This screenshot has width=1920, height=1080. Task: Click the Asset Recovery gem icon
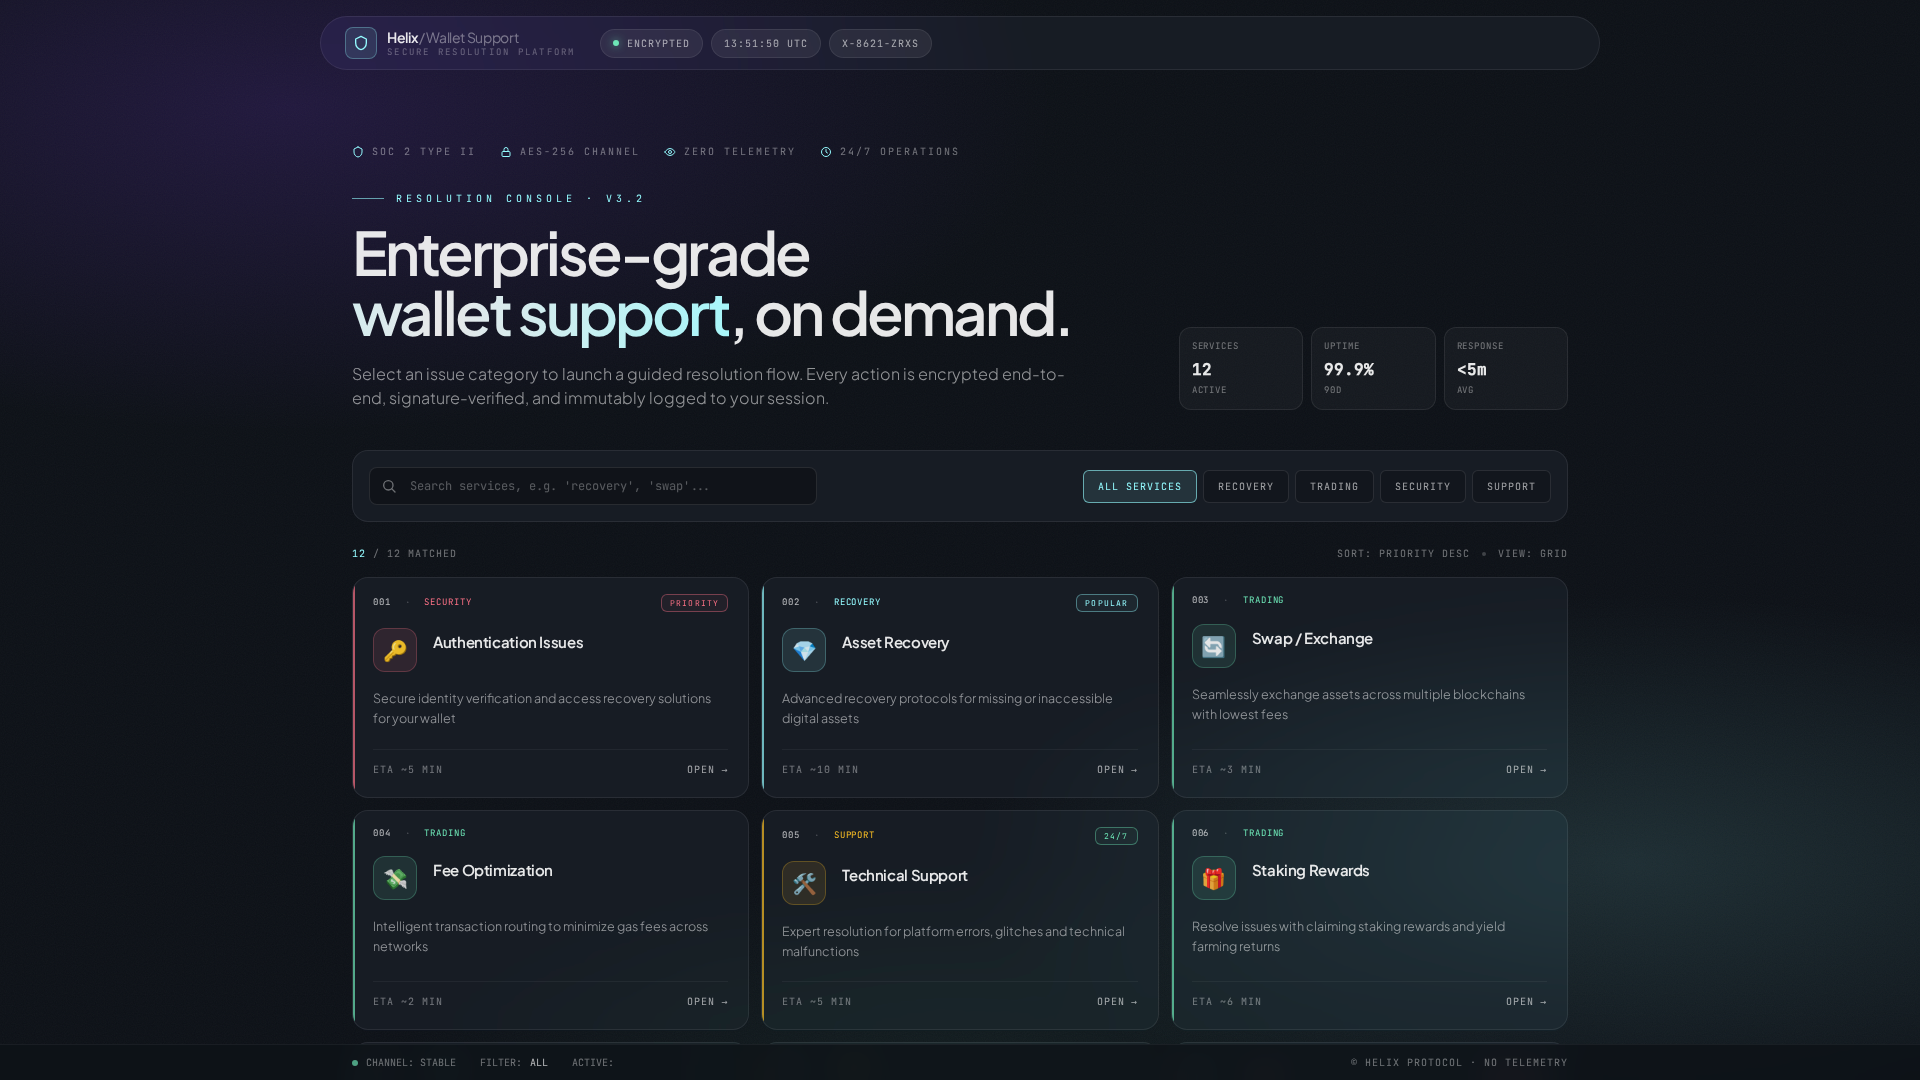[804, 650]
